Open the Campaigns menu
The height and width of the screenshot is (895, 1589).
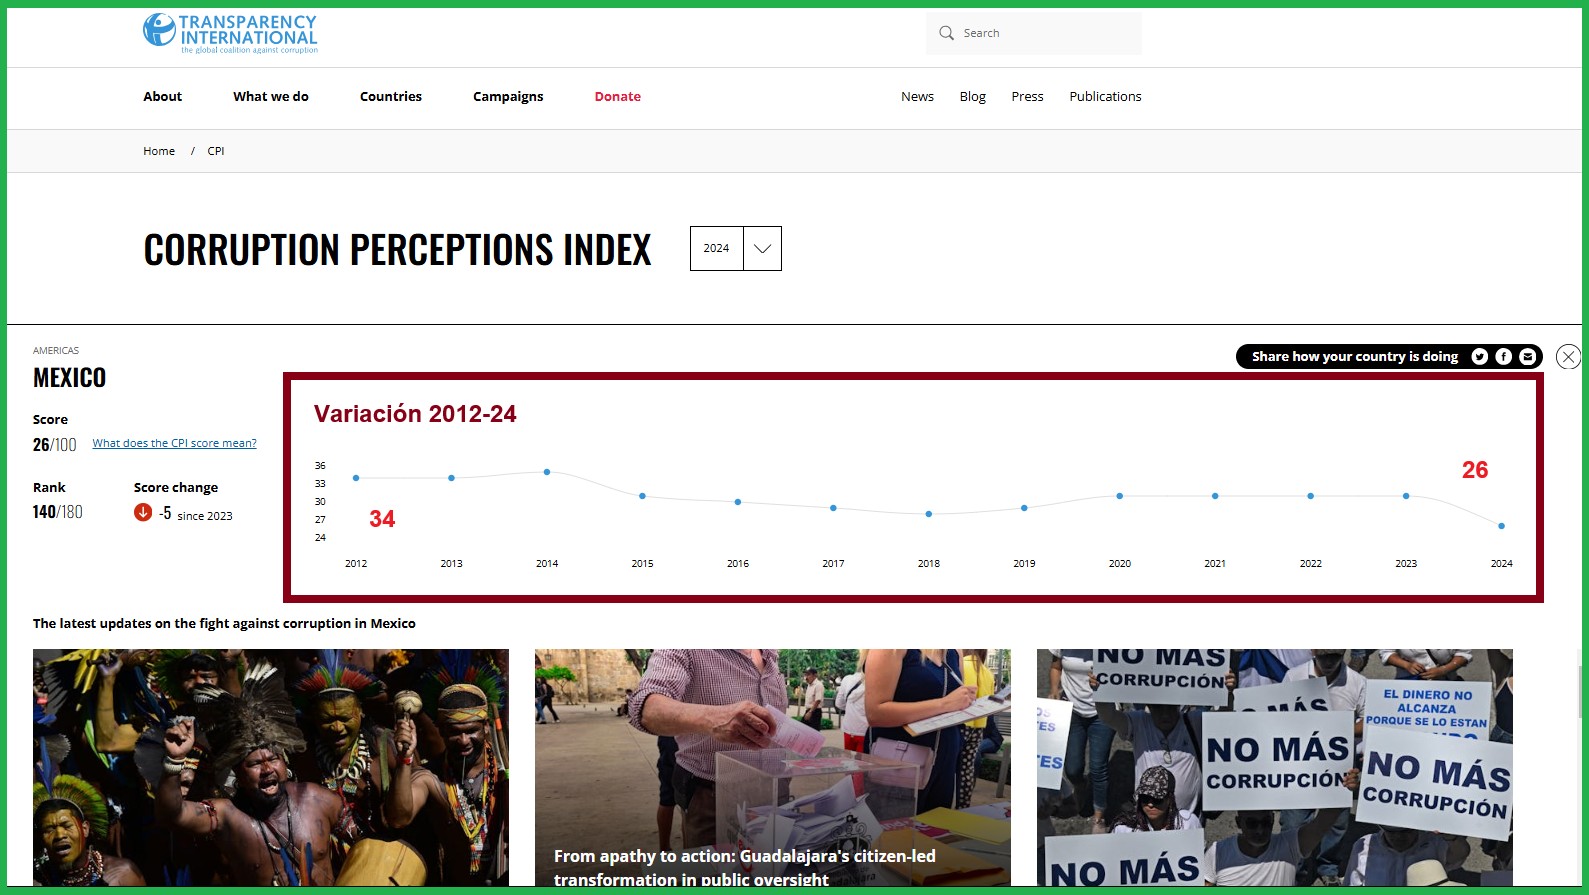pyautogui.click(x=508, y=97)
